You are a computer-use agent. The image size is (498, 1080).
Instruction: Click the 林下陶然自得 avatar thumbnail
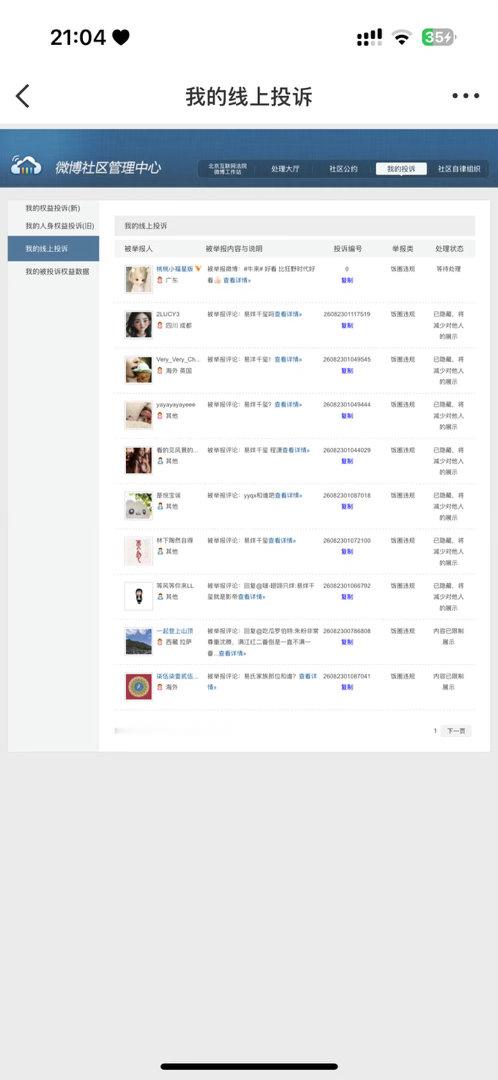coord(138,551)
